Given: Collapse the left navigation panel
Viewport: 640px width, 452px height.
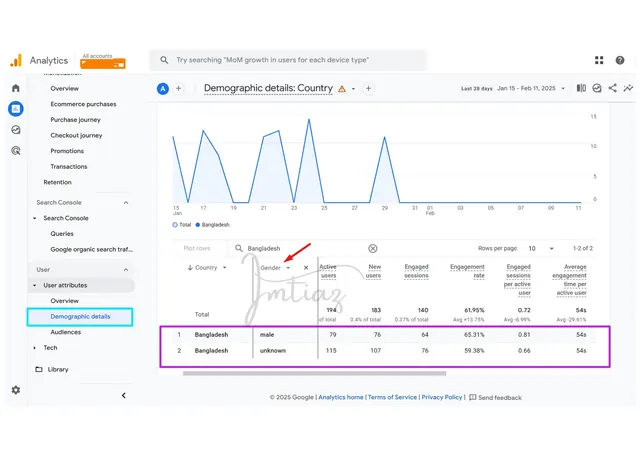Looking at the screenshot, I should pos(124,395).
